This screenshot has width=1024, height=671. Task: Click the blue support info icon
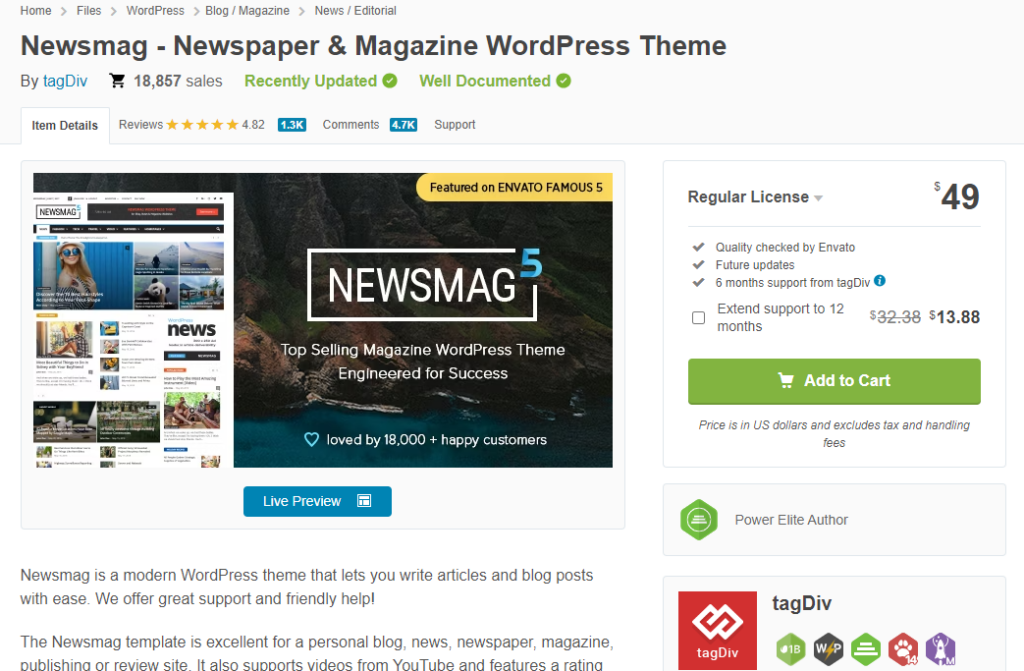[880, 281]
